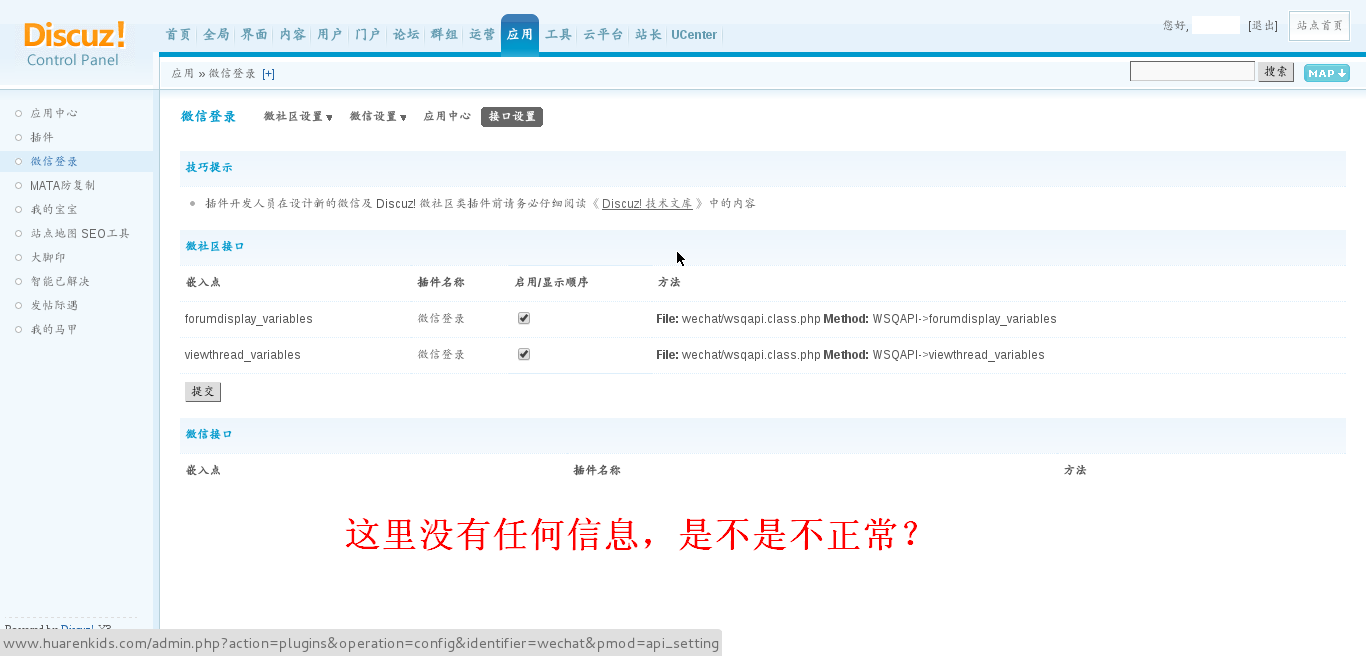The height and width of the screenshot is (656, 1366).
Task: Open 站点地图 SEO工具 in the sidebar
Action: pos(80,234)
